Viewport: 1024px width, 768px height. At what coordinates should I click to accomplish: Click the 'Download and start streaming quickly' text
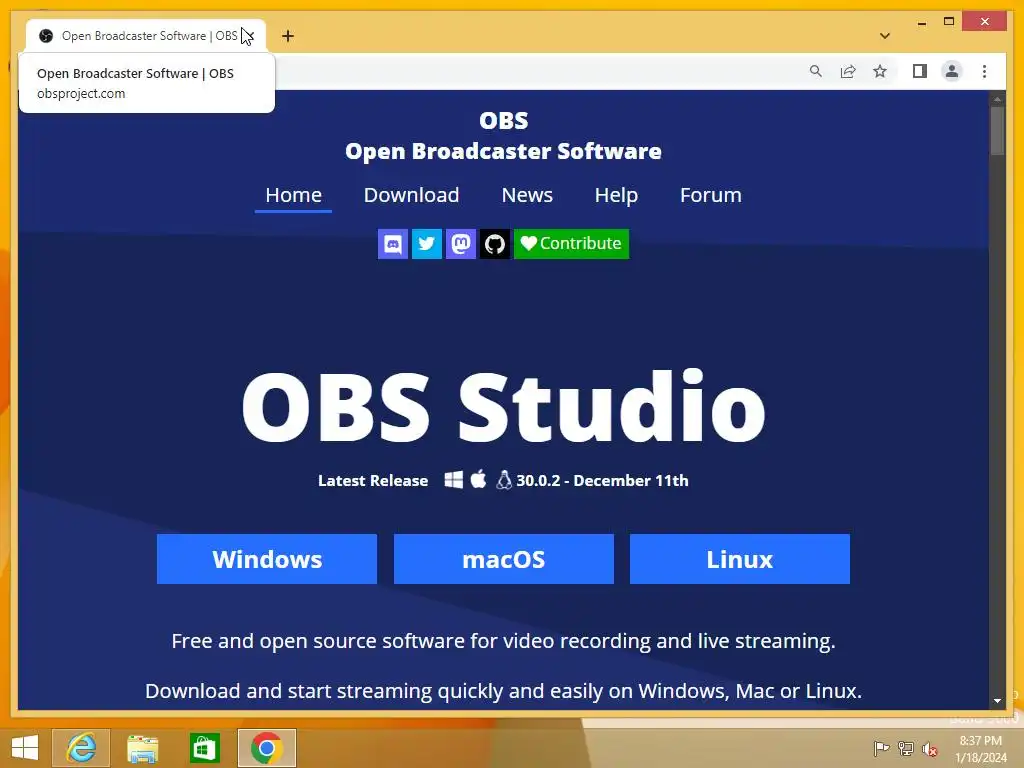tap(504, 691)
